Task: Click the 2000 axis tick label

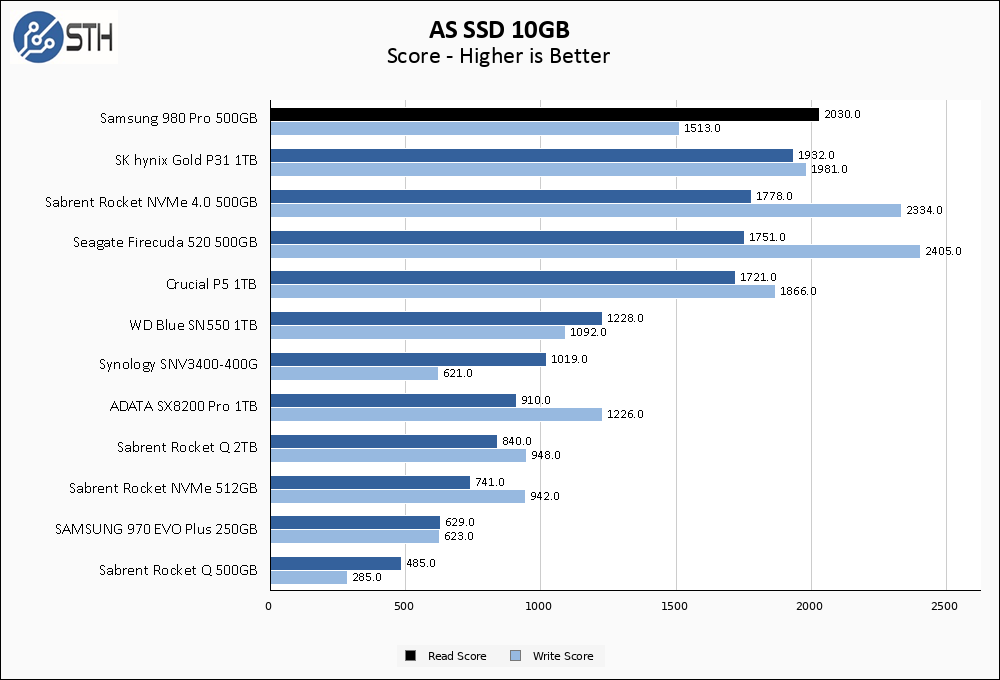Action: (x=809, y=606)
